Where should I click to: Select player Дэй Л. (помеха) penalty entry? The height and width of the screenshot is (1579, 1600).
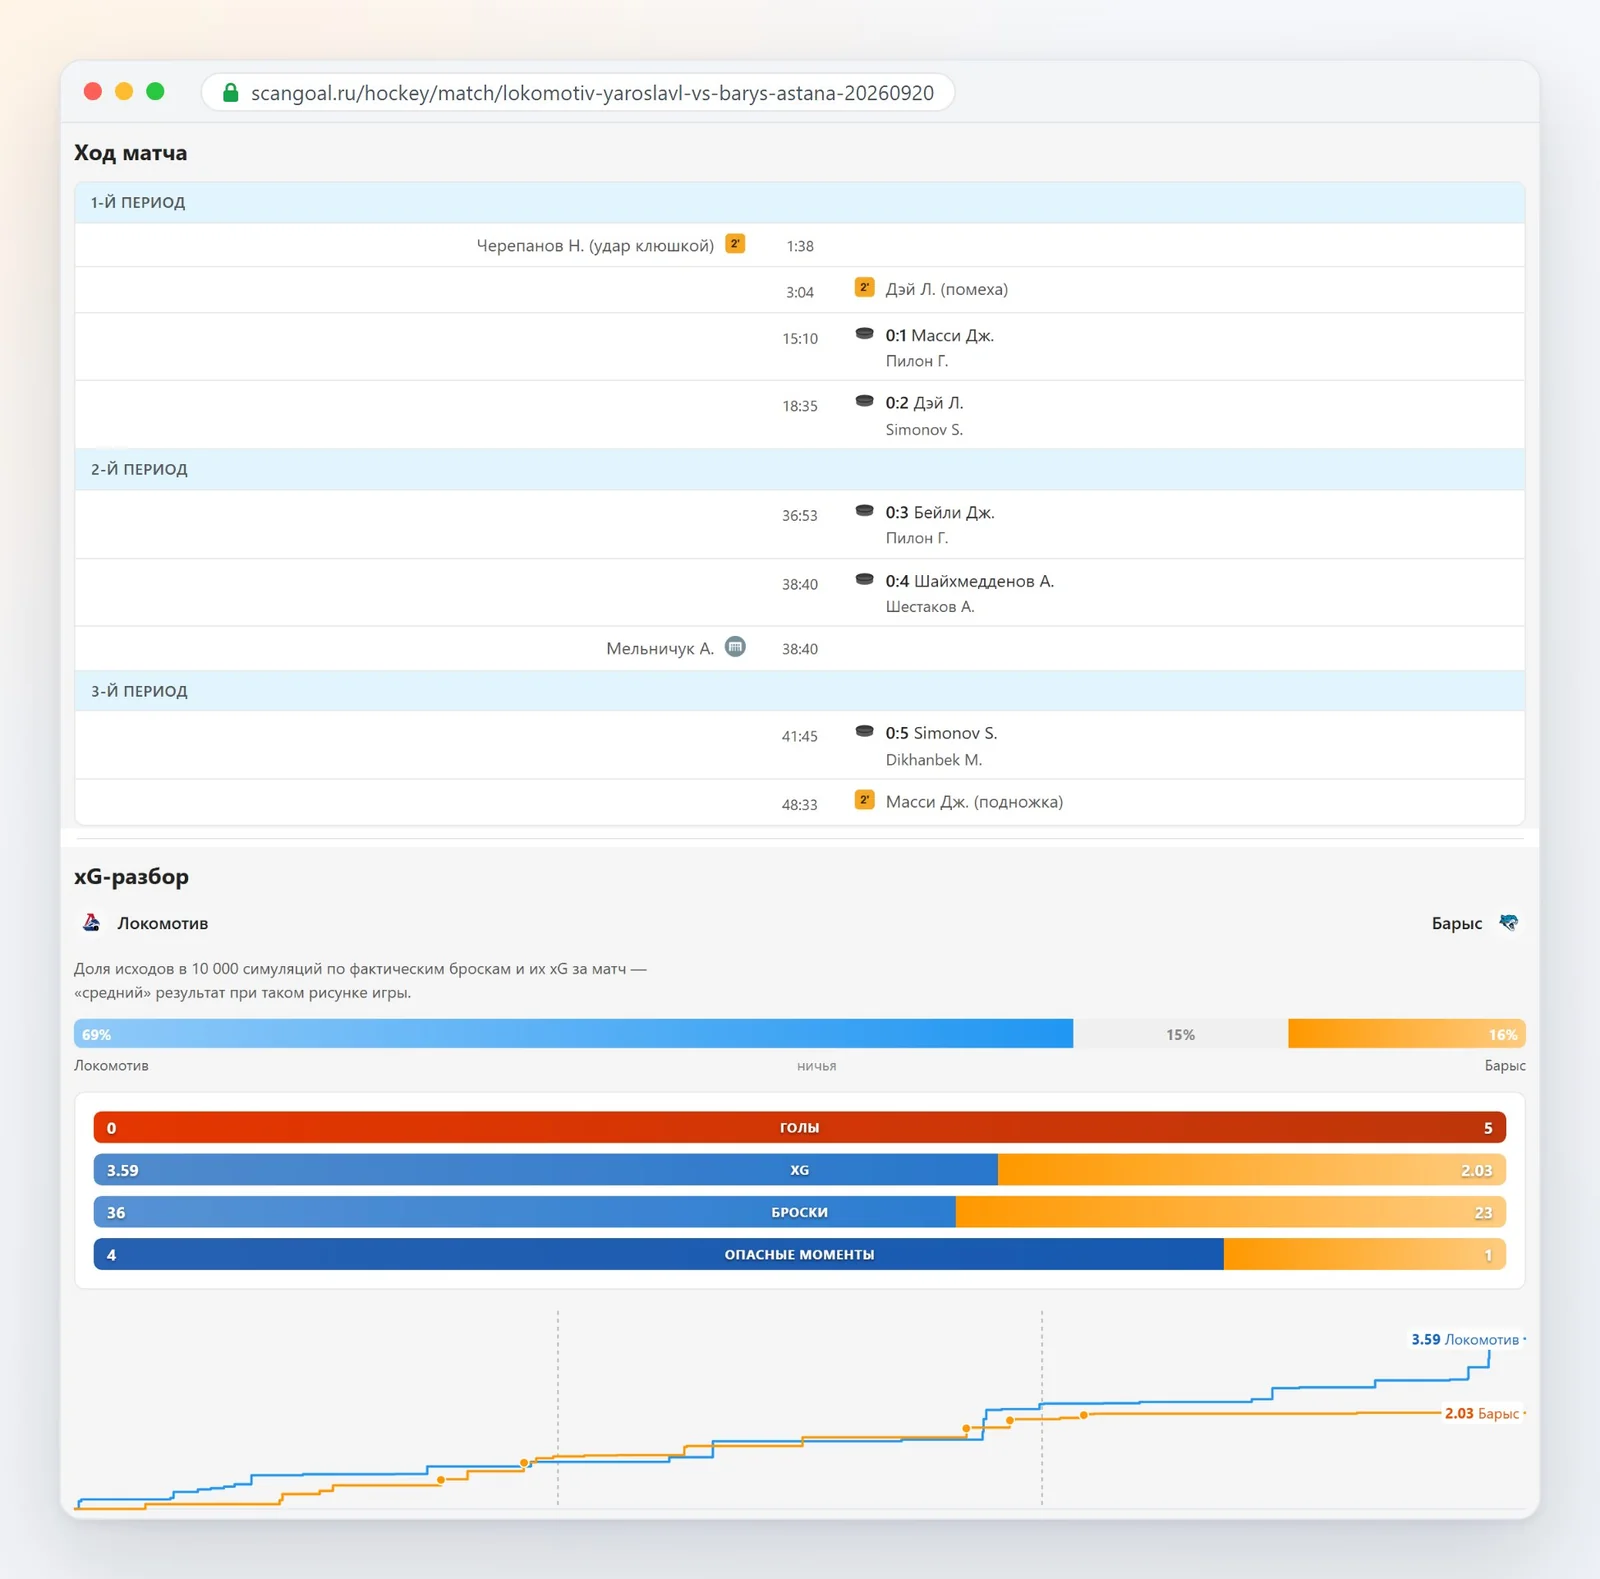pyautogui.click(x=947, y=290)
